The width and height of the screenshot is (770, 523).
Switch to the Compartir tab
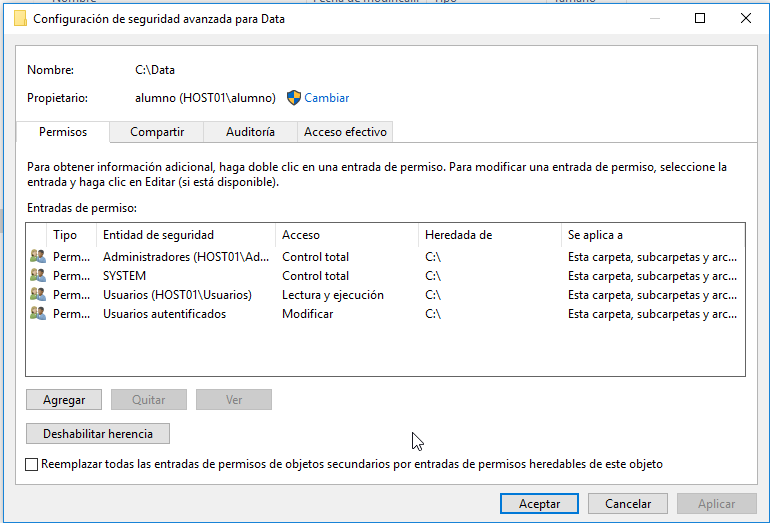156,132
